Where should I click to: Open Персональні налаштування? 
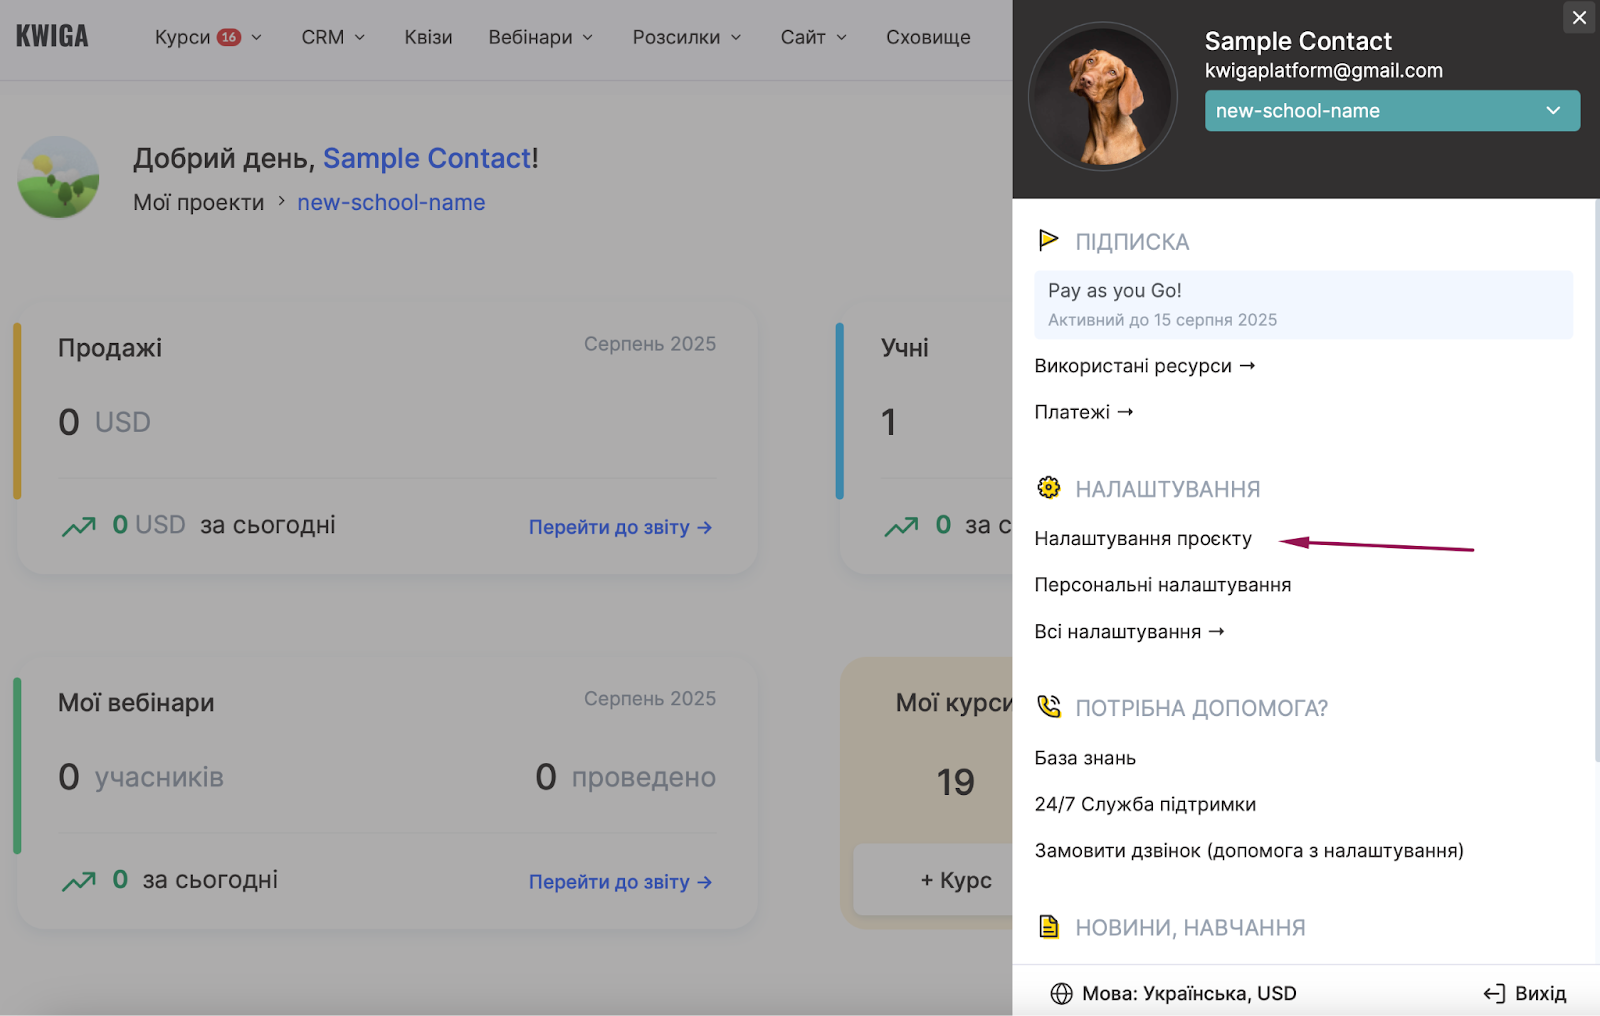[1162, 585]
